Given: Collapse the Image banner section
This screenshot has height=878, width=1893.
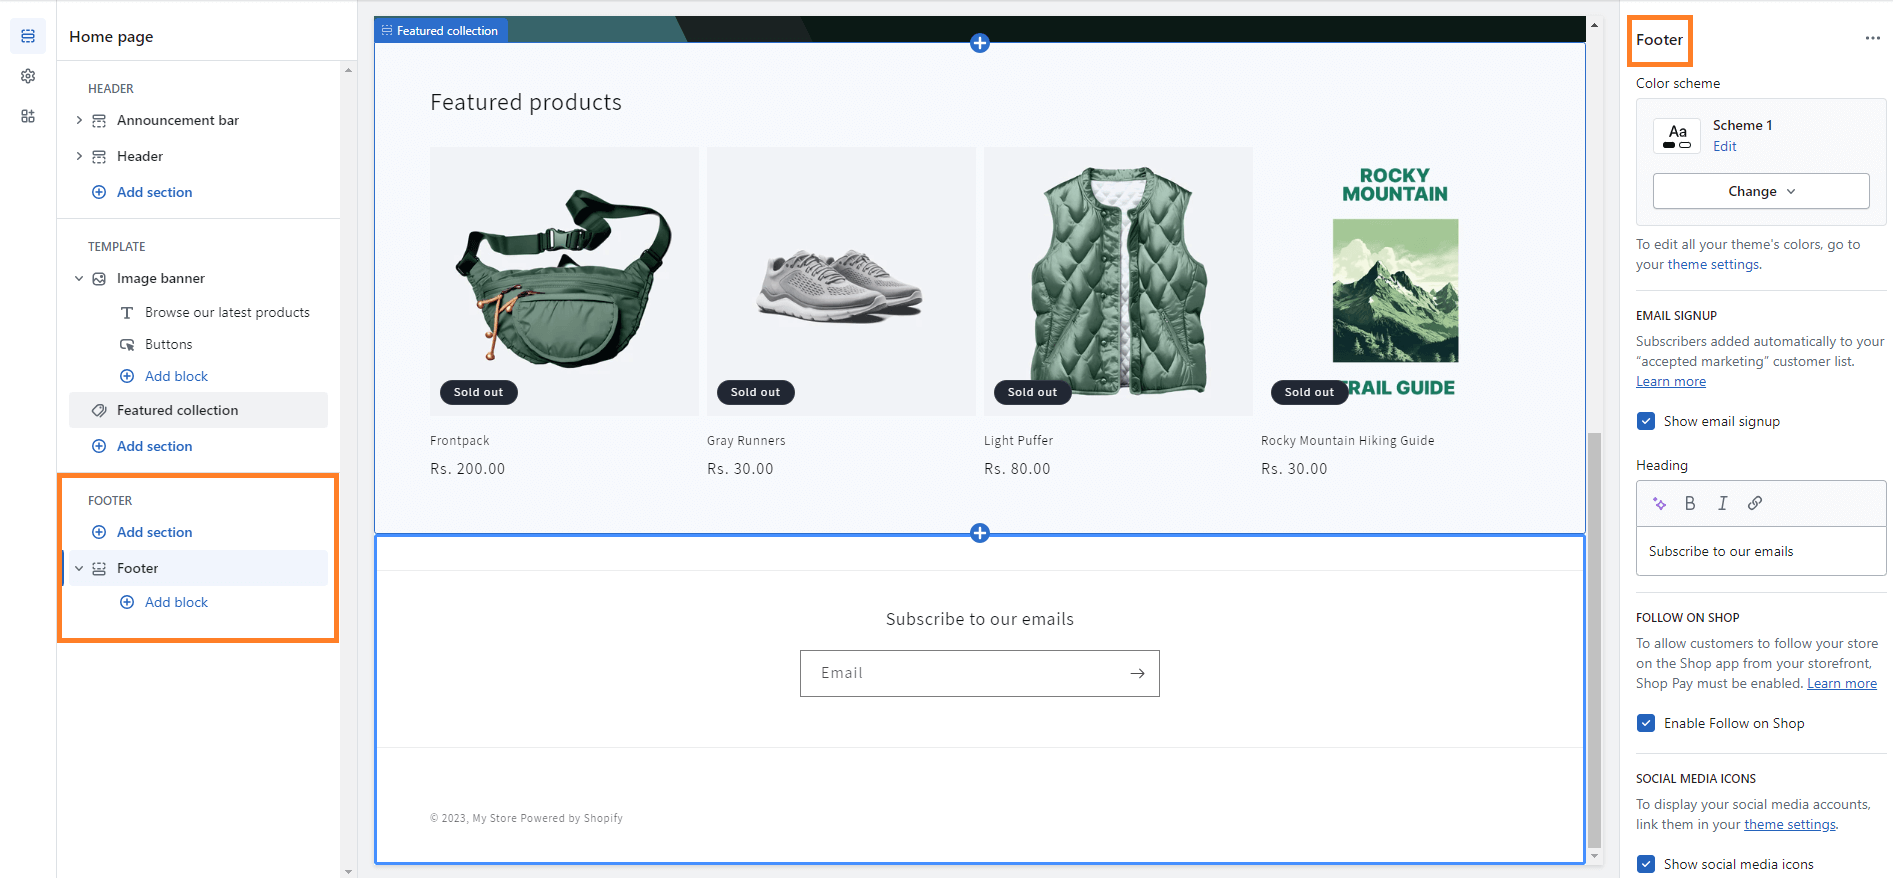Looking at the screenshot, I should [79, 278].
